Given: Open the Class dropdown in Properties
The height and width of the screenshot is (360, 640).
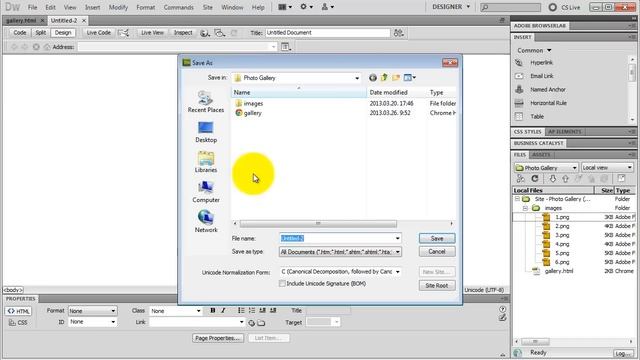Looking at the screenshot, I should pos(176,311).
